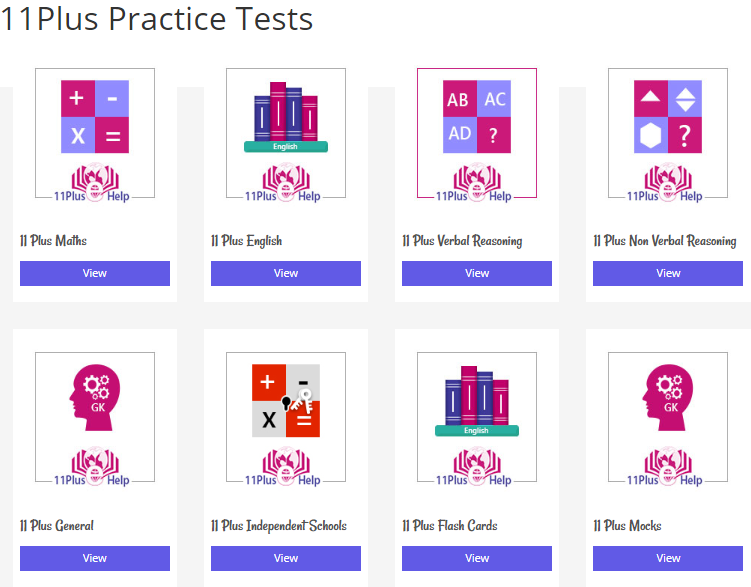Click the 11 Plus Mocks title text

tap(627, 526)
